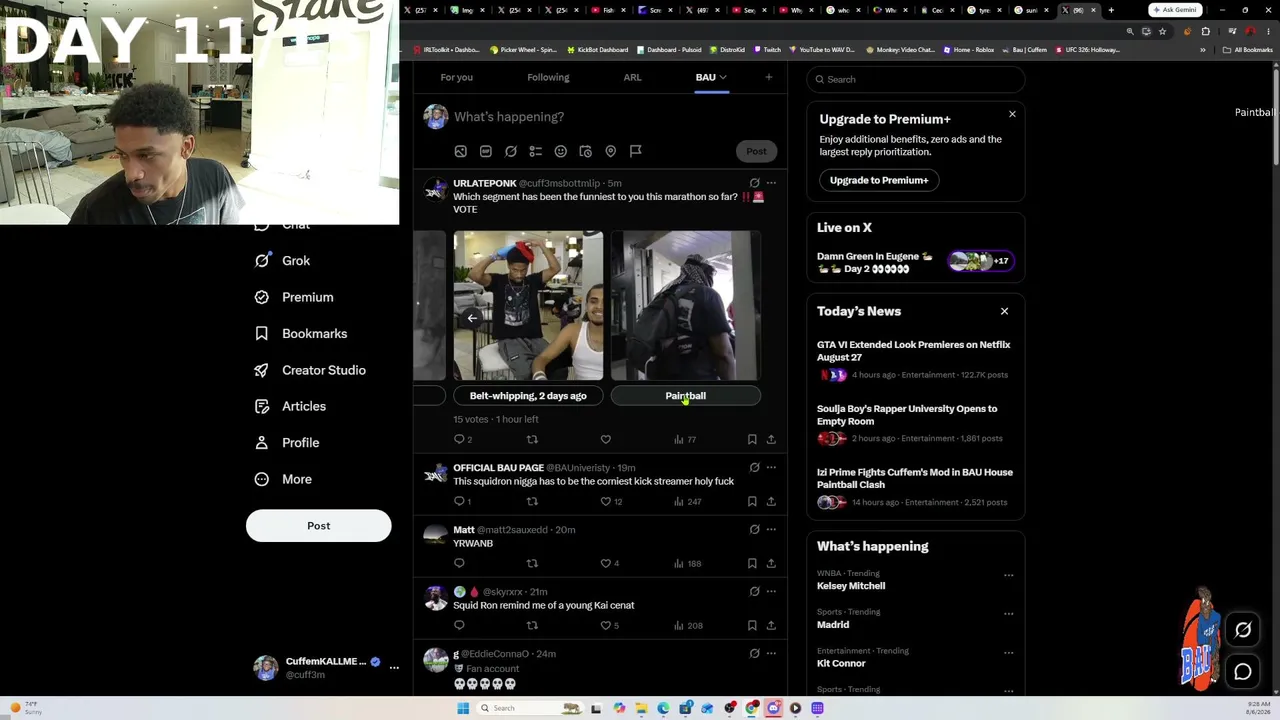1280x720 pixels.
Task: Like Matt's YRWANB post
Action: pyautogui.click(x=605, y=563)
